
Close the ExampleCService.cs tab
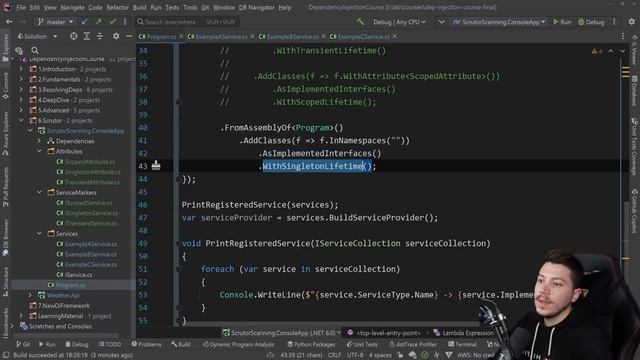click(395, 36)
